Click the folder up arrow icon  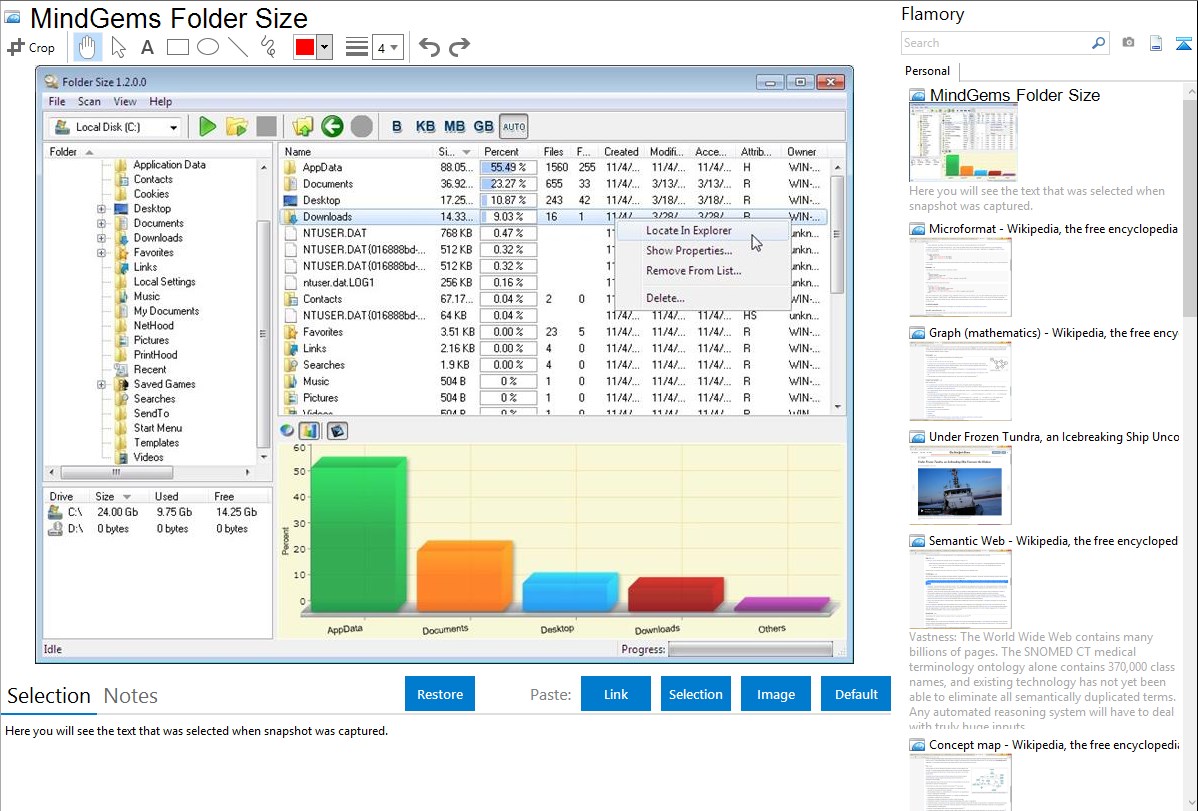click(x=303, y=127)
